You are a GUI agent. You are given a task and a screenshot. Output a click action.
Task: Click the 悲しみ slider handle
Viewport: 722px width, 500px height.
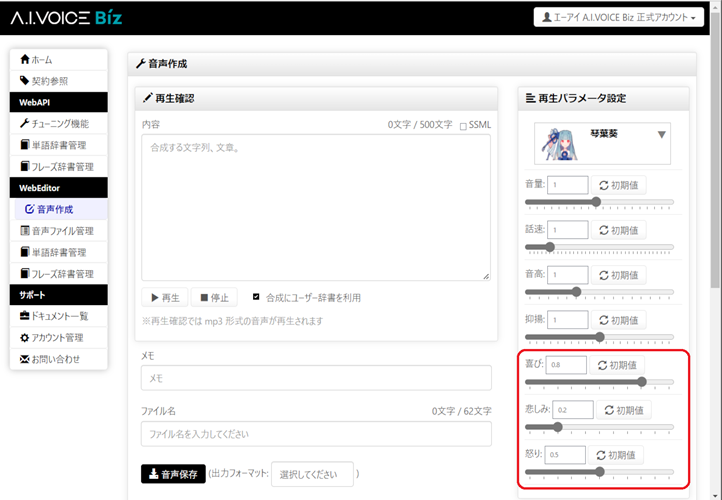click(558, 427)
